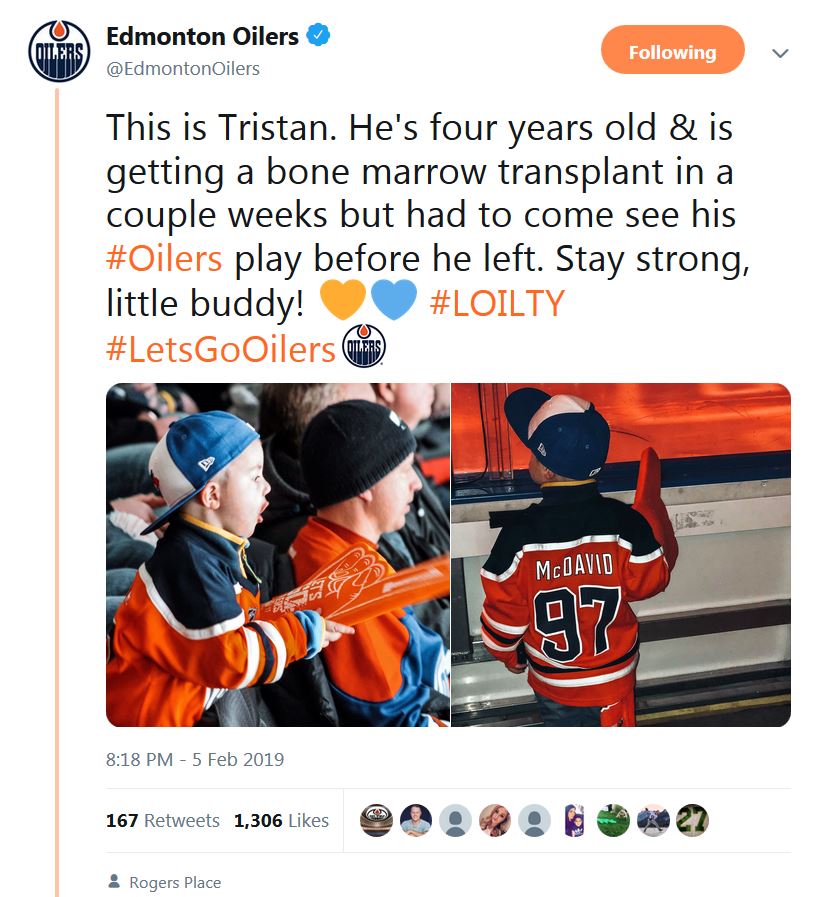Open the #LetsGoOilers hashtag
Screen dimensions: 818x897
coord(220,347)
